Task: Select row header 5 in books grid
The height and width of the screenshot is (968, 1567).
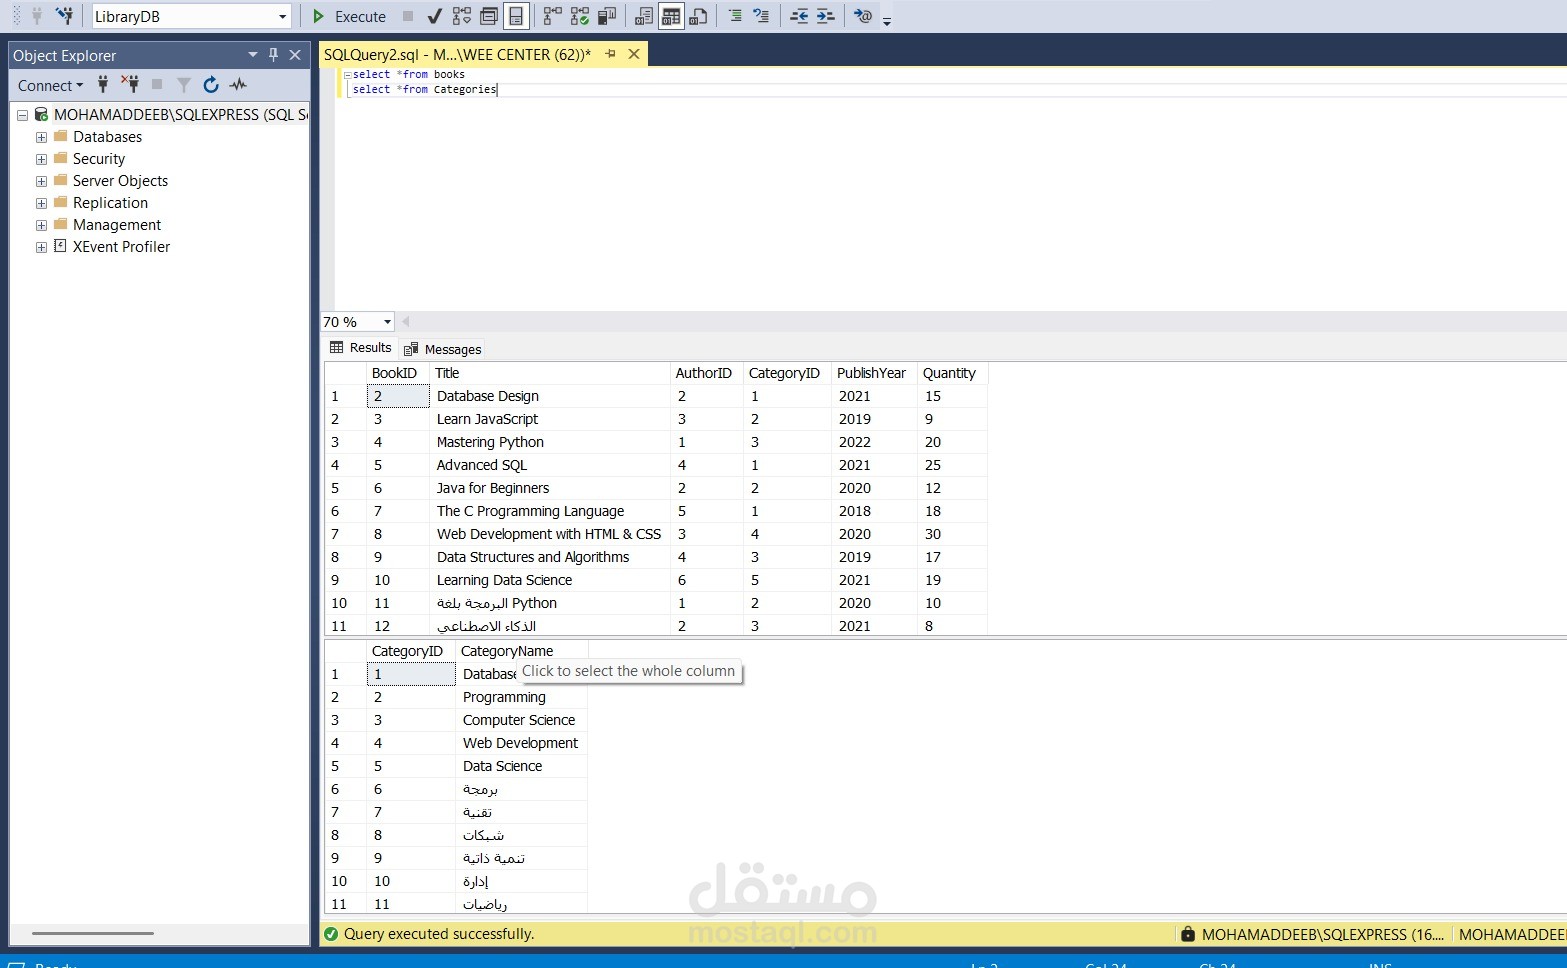Action: click(345, 488)
